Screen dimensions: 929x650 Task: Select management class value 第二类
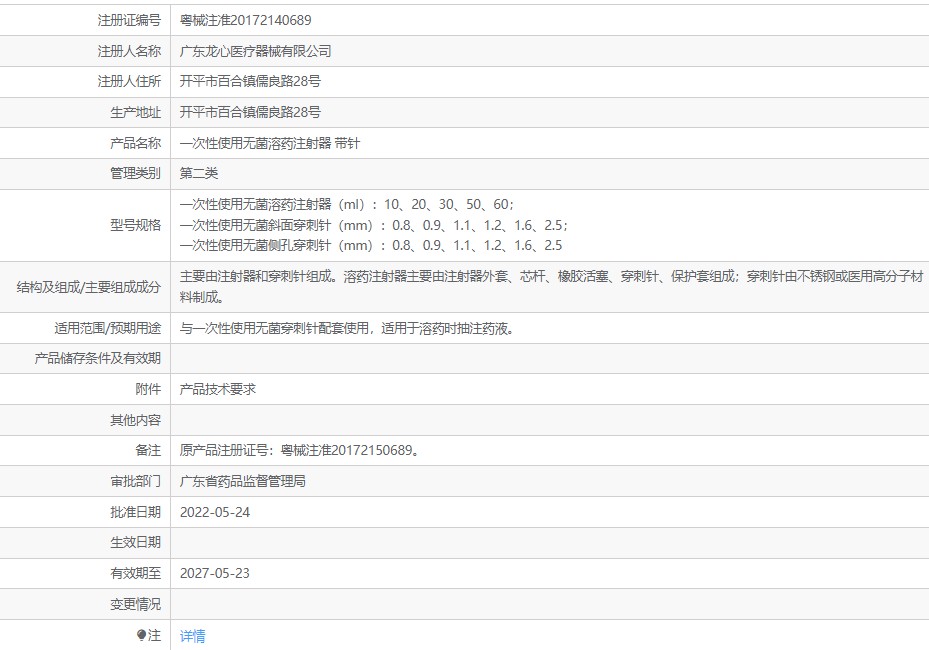point(199,174)
